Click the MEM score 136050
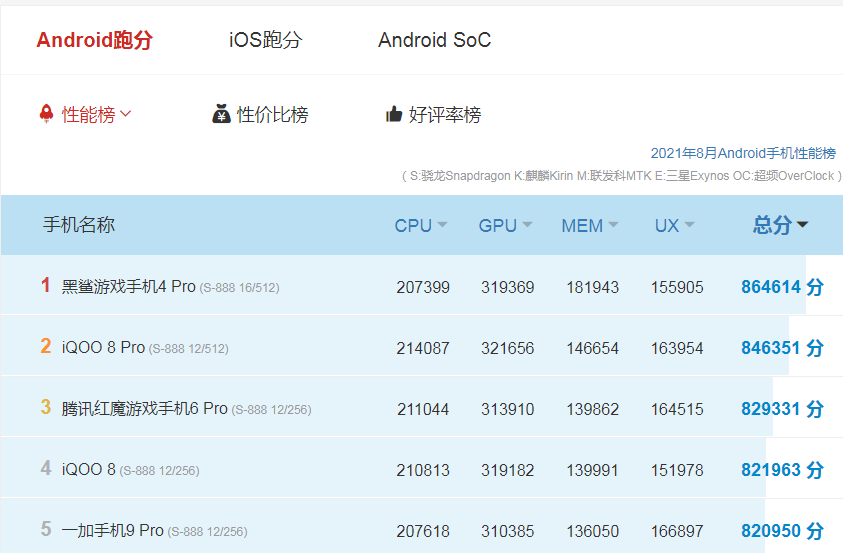The image size is (843, 553). point(592,532)
